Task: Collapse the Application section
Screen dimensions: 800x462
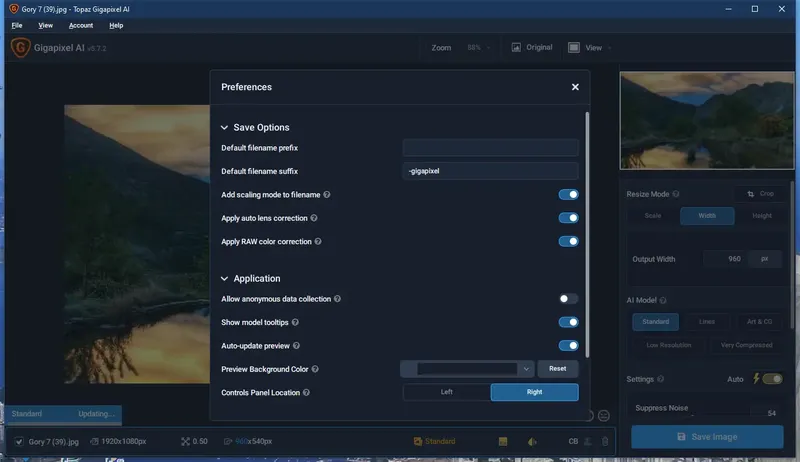Action: click(224, 278)
